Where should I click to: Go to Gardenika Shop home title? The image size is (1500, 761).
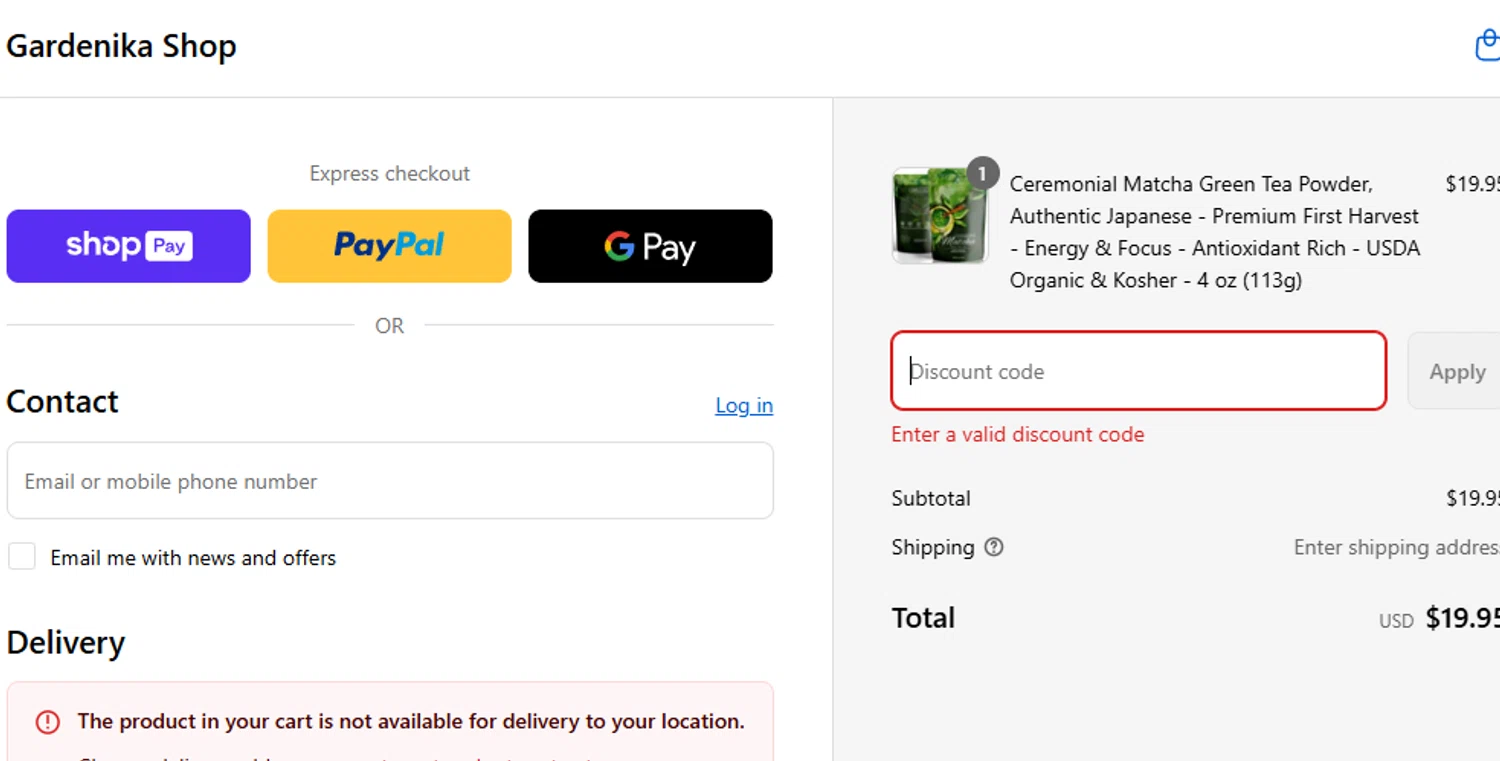pos(121,46)
